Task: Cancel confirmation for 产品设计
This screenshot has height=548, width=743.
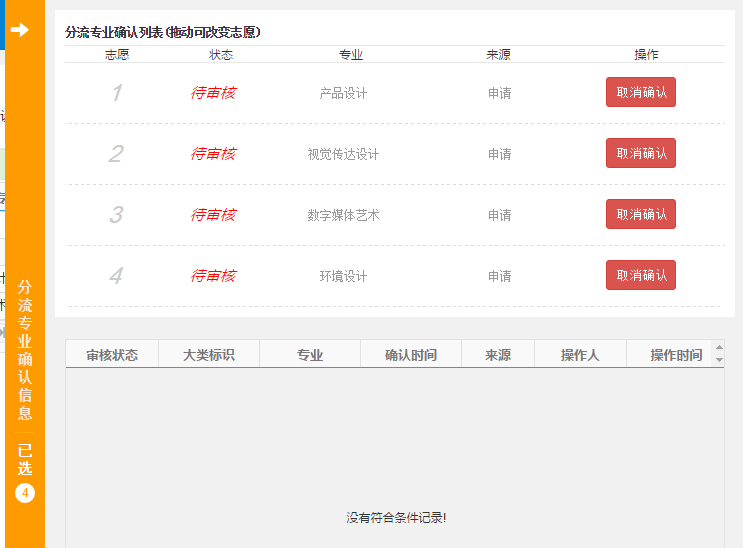Action: (x=640, y=92)
